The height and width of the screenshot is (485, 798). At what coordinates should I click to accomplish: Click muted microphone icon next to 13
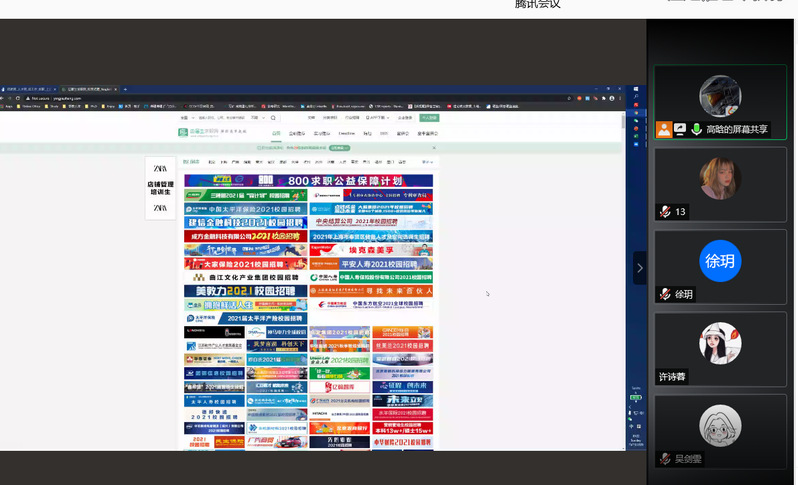665,212
